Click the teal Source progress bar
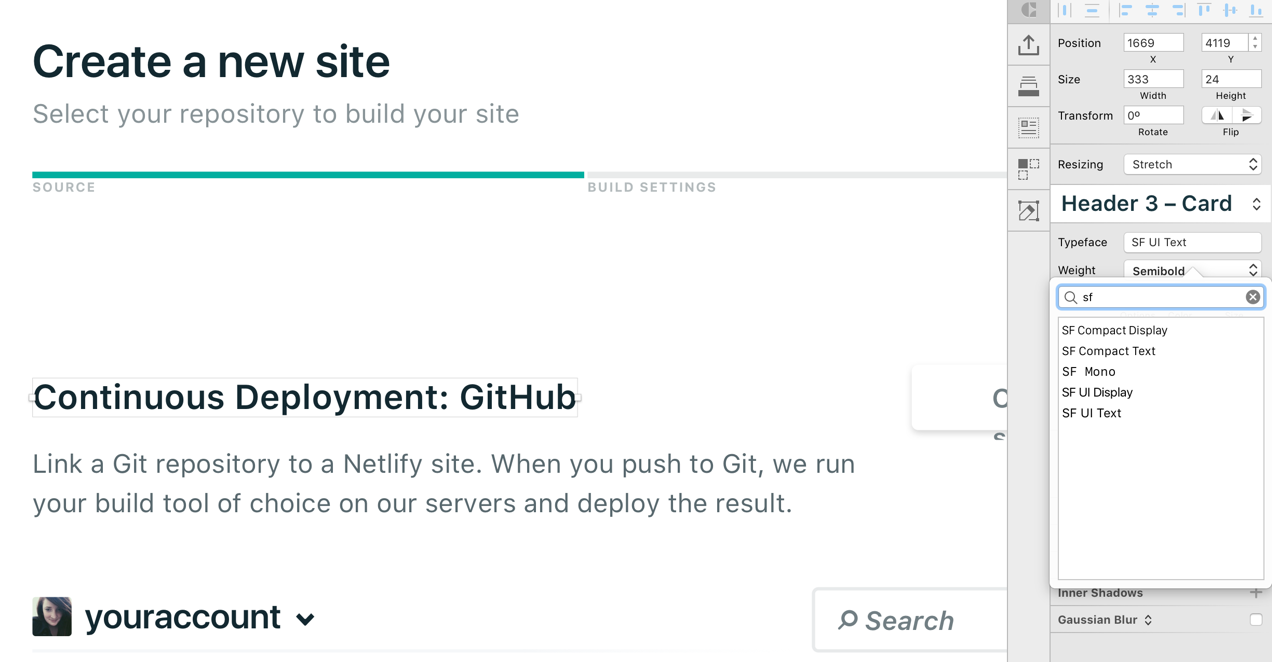 tap(308, 175)
